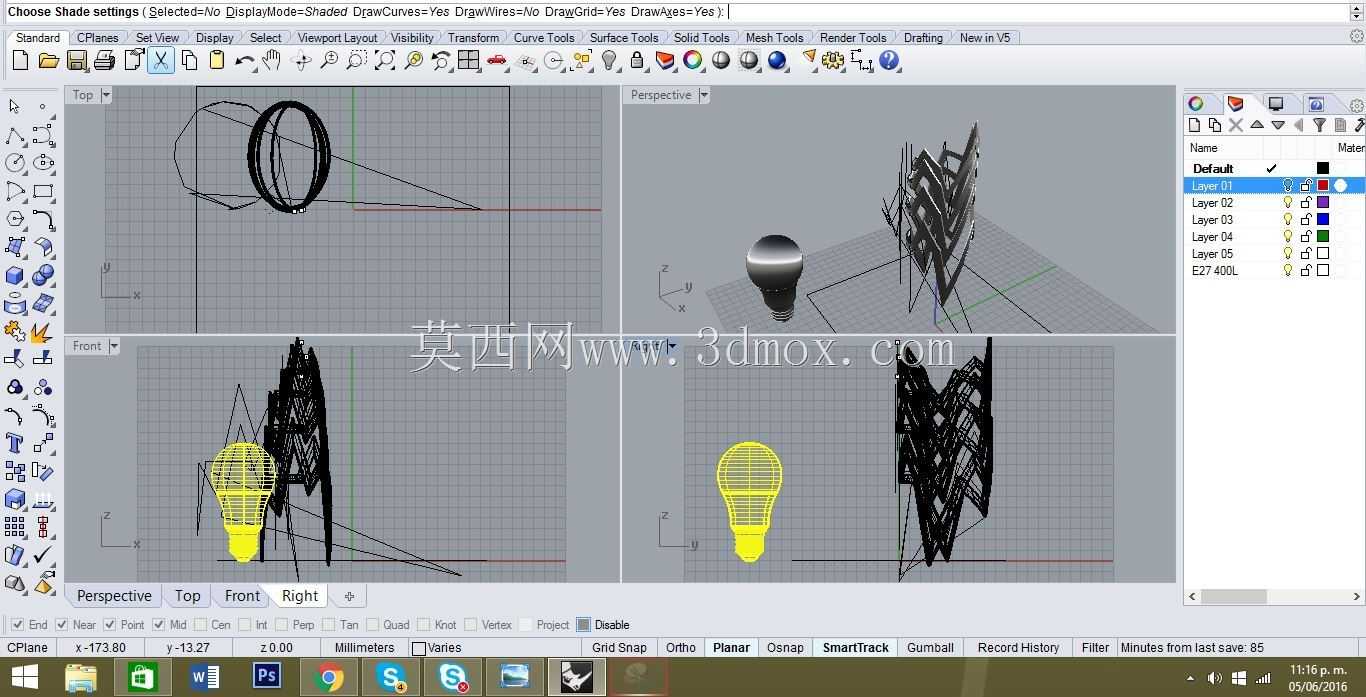Click the layer filter funnel icon
Screen dimensions: 1366x697
tap(1319, 125)
